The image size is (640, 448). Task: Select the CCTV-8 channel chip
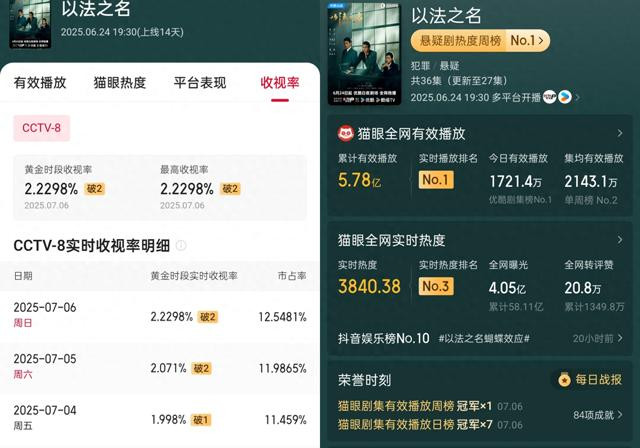[x=42, y=128]
